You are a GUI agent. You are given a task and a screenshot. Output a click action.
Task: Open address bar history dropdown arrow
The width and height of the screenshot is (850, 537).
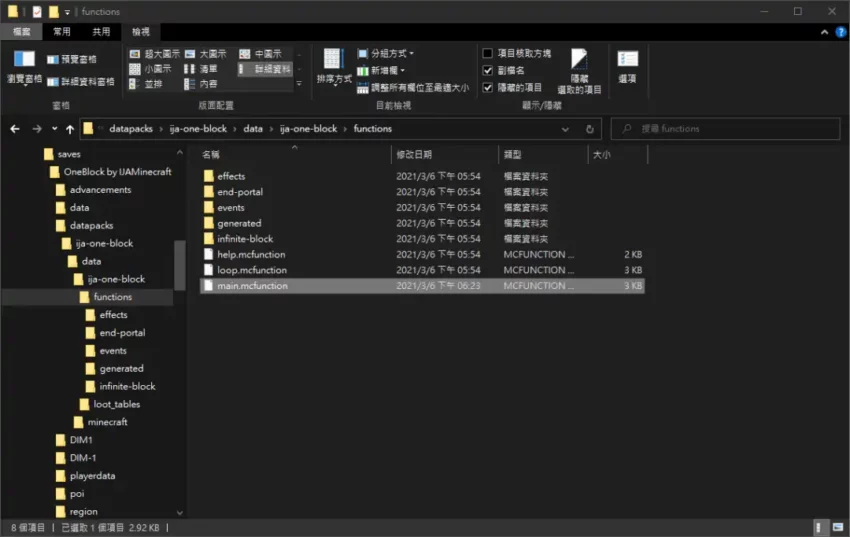(566, 129)
